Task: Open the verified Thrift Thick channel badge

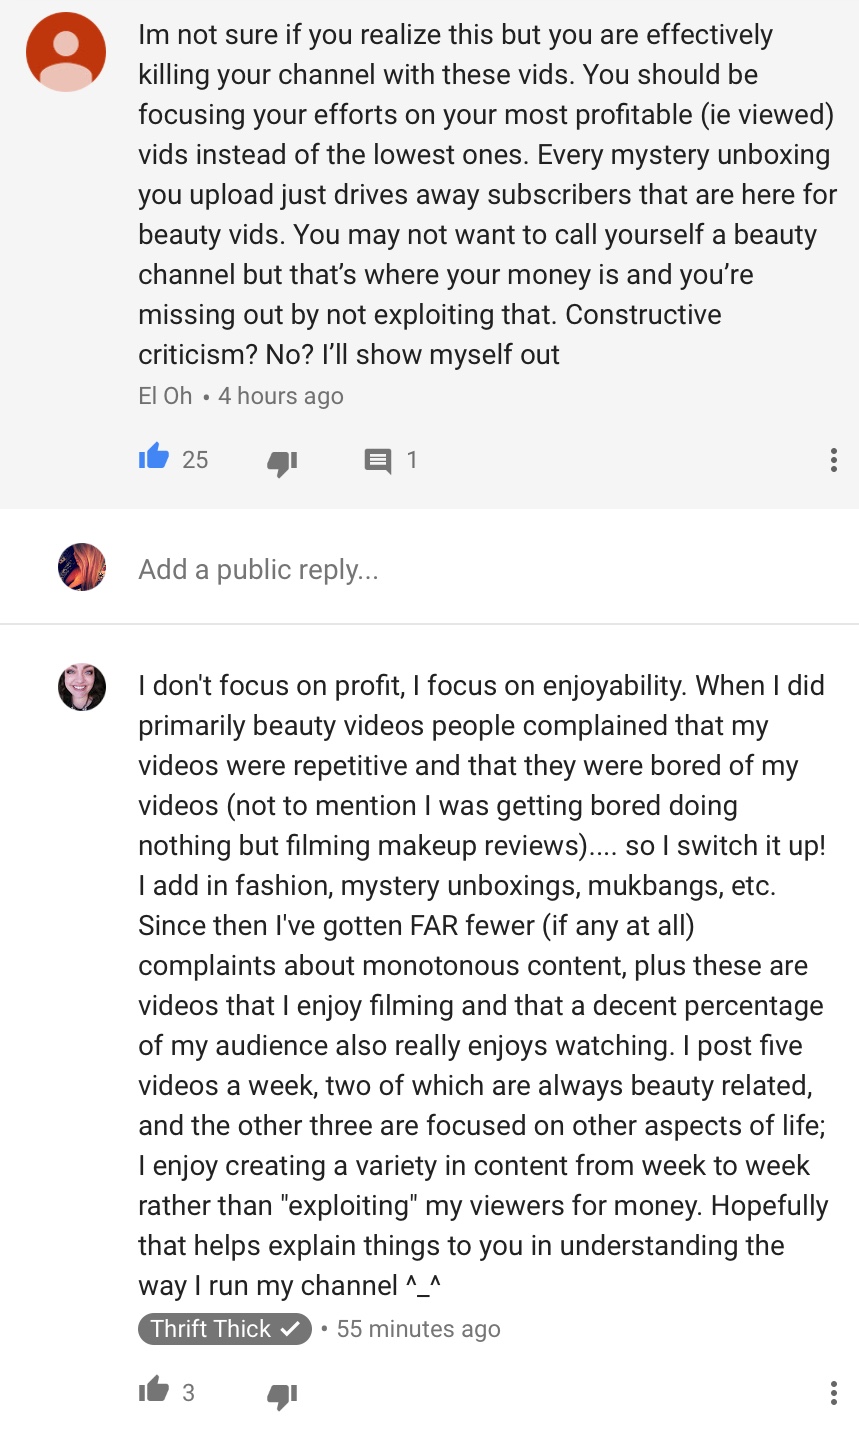Action: coord(225,1329)
